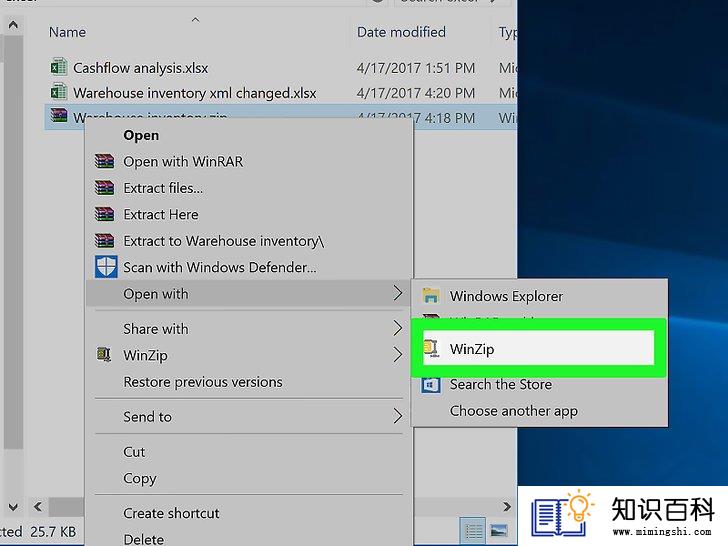Select Warehouse inventory xml changed.xlsx file
Screen dimensions: 728x546
coord(195,93)
